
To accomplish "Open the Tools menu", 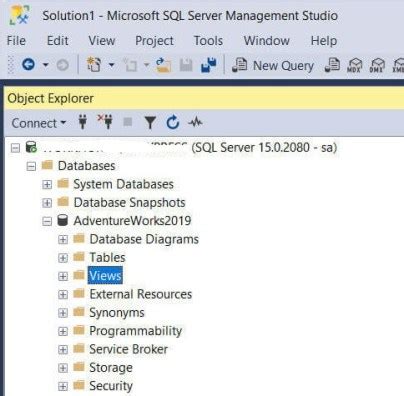I will 208,41.
